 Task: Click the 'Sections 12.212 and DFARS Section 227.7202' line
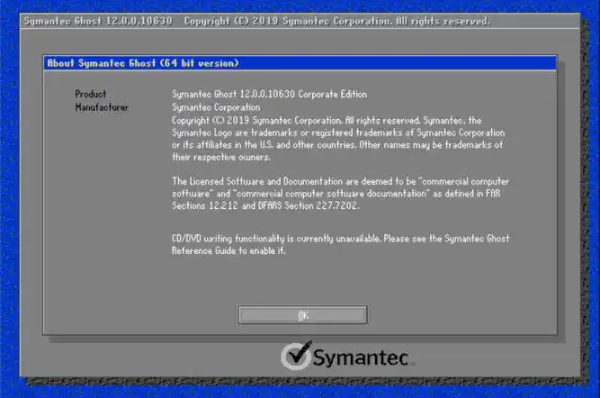pyautogui.click(x=266, y=206)
